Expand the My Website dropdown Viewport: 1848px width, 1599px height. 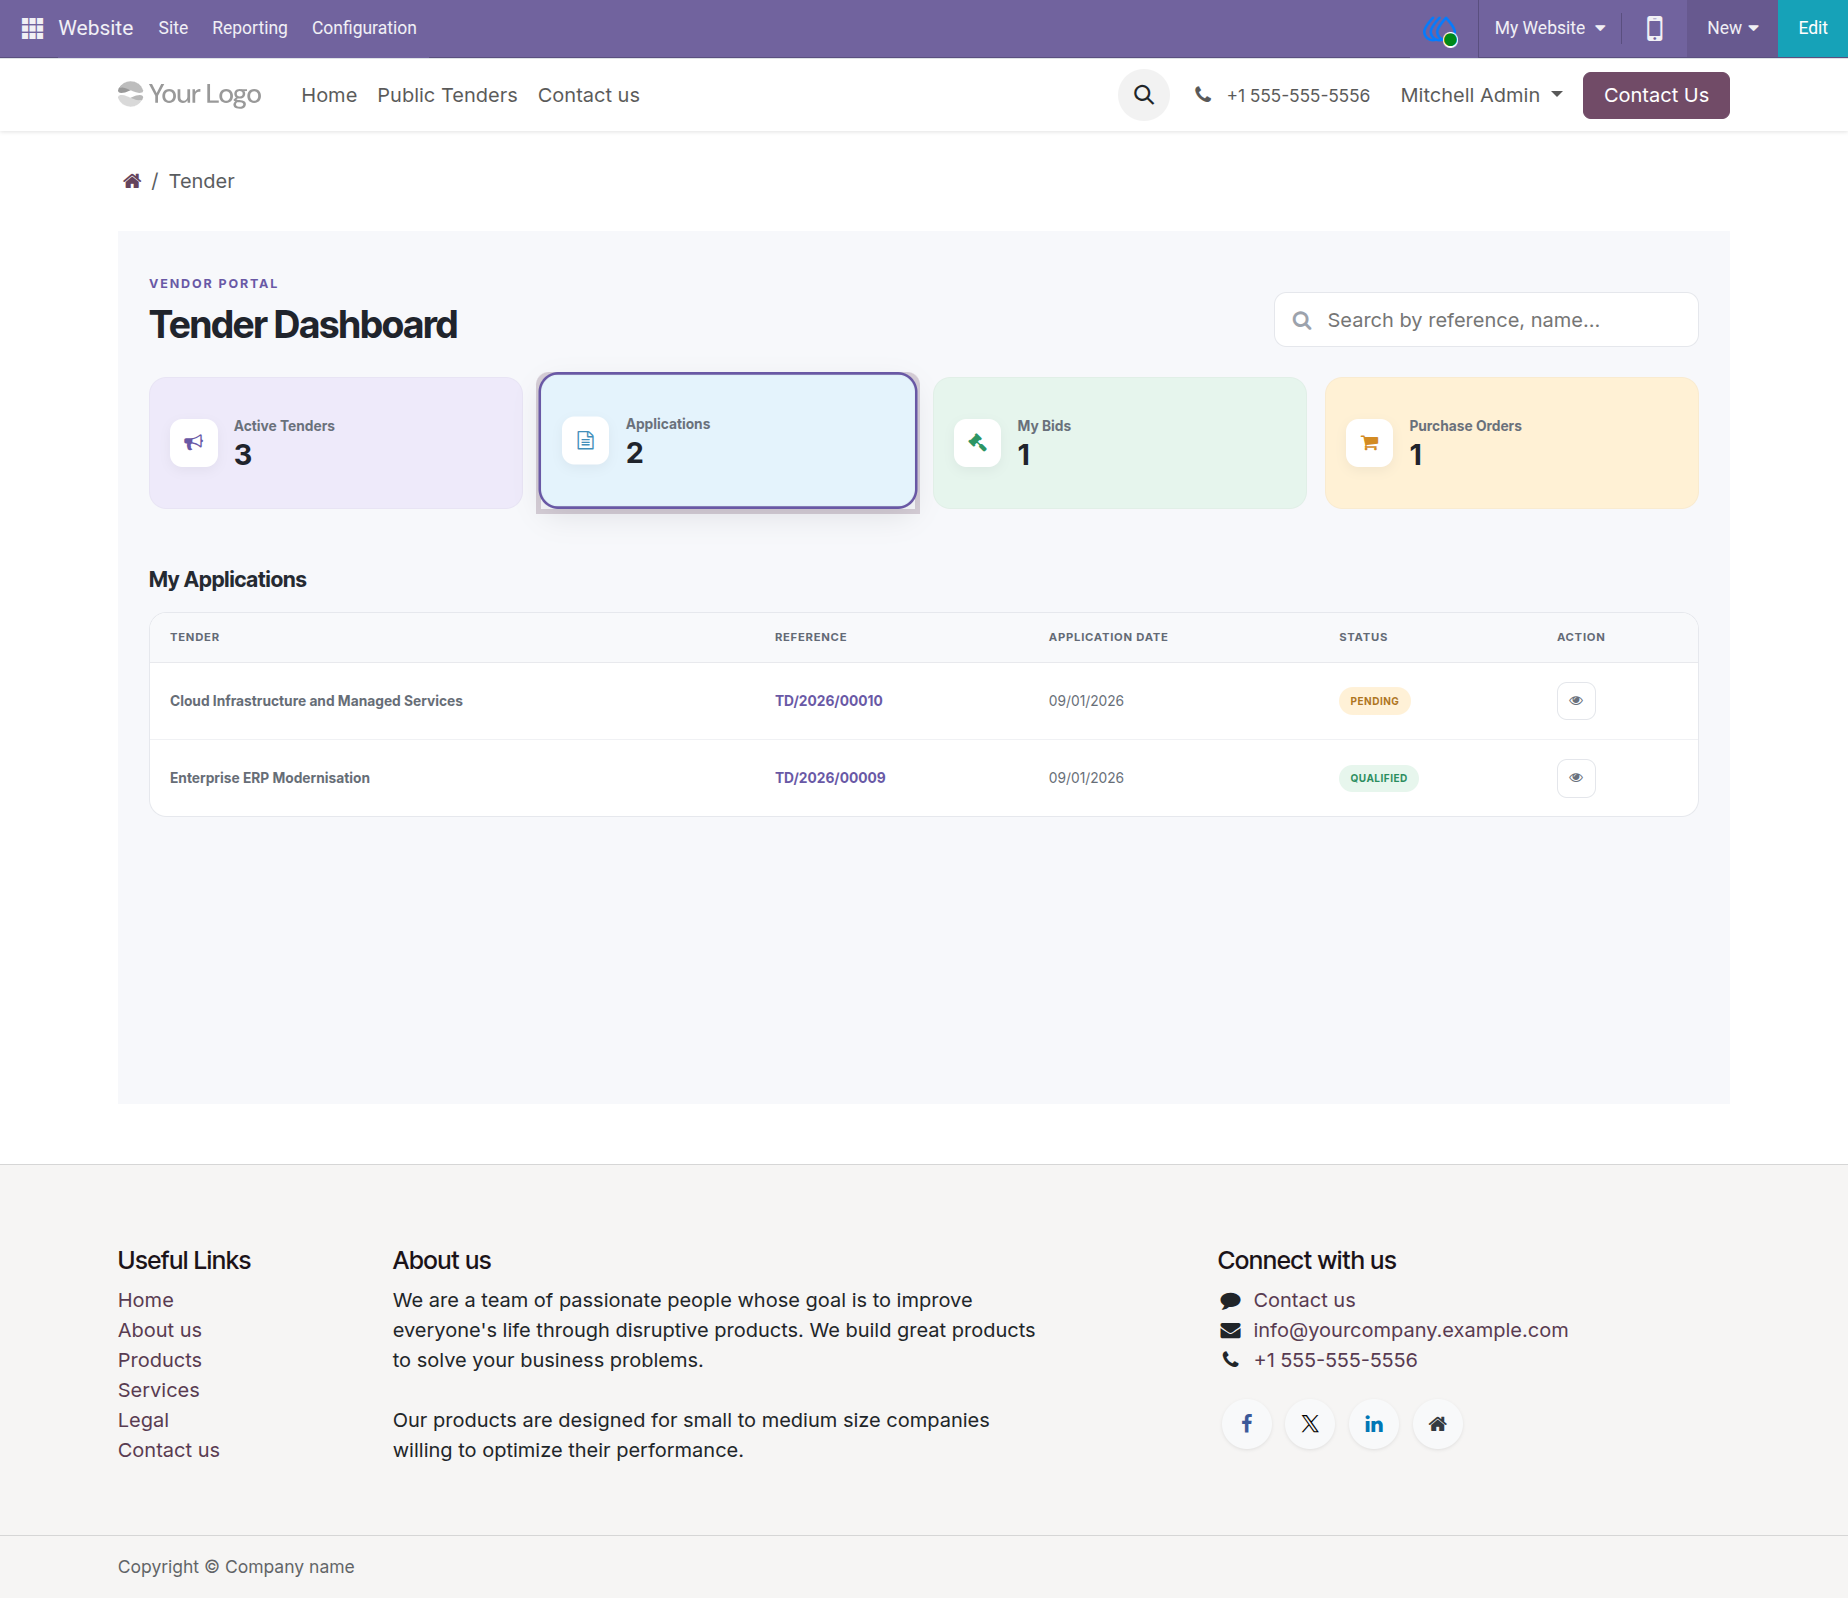1550,28
